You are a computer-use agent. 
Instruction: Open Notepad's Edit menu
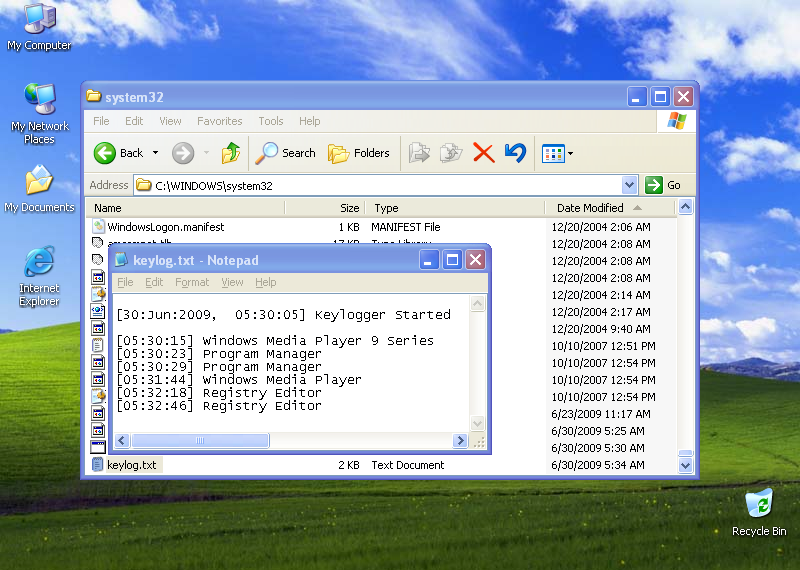(154, 282)
